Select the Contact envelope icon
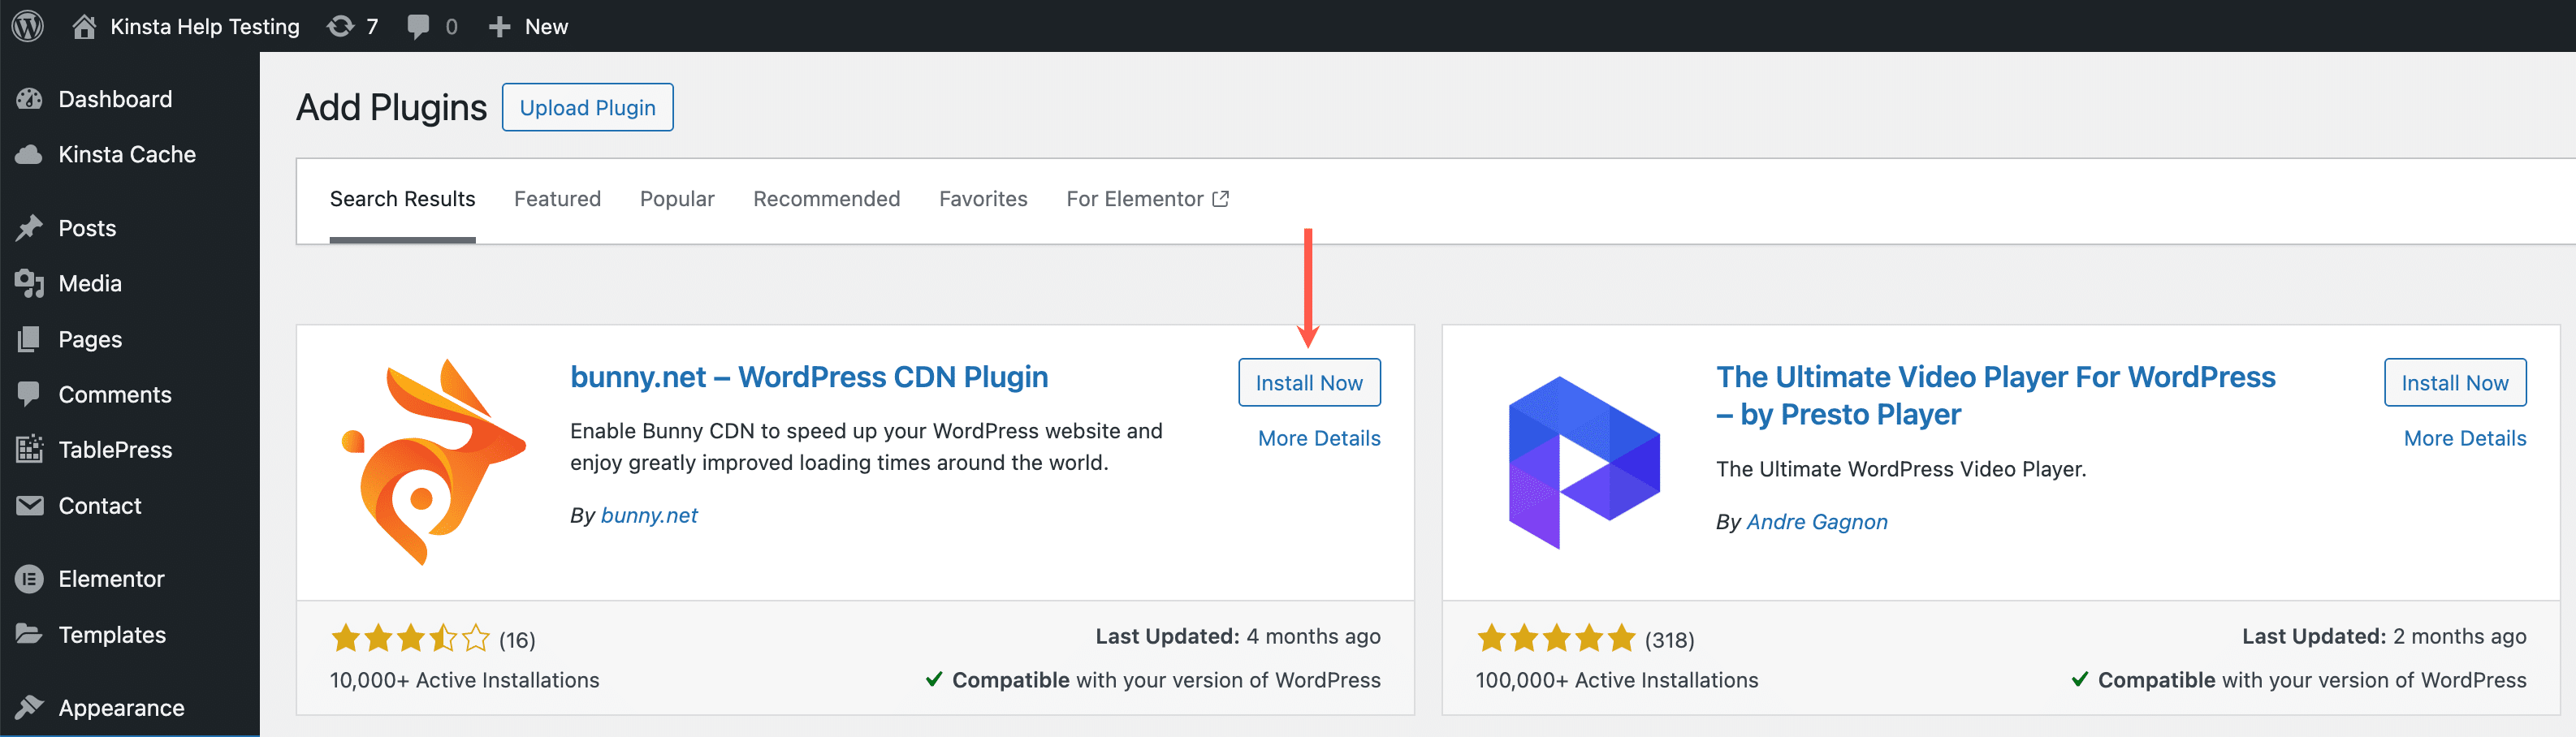2576x737 pixels. pyautogui.click(x=29, y=506)
